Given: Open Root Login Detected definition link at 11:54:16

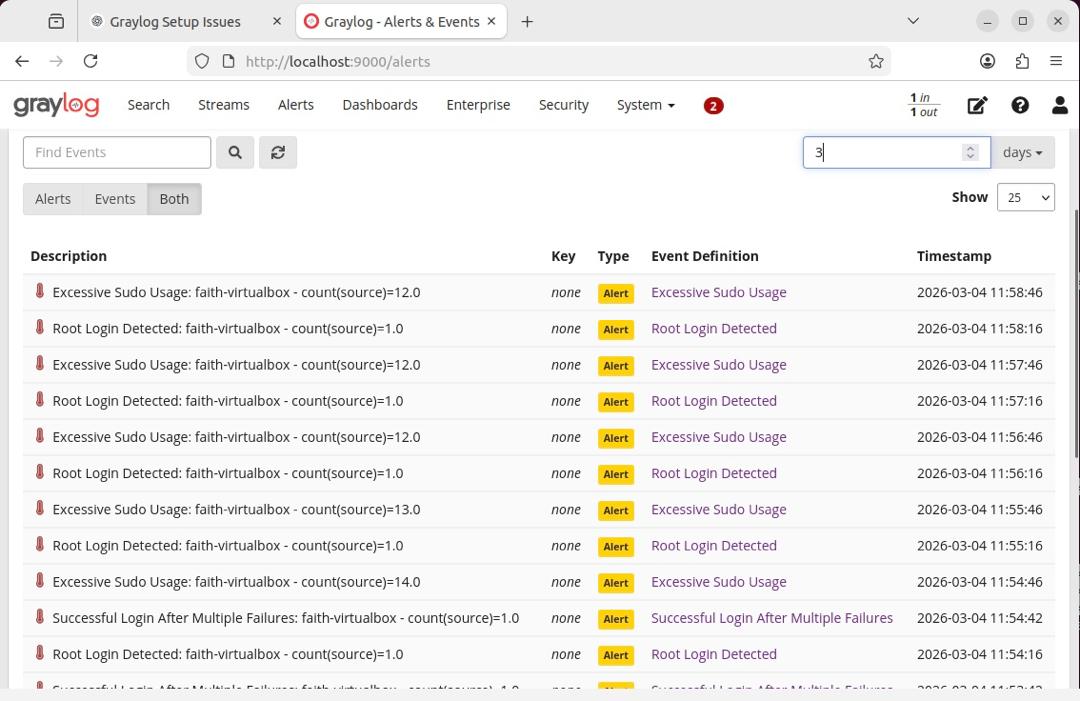Looking at the screenshot, I should coord(714,655).
